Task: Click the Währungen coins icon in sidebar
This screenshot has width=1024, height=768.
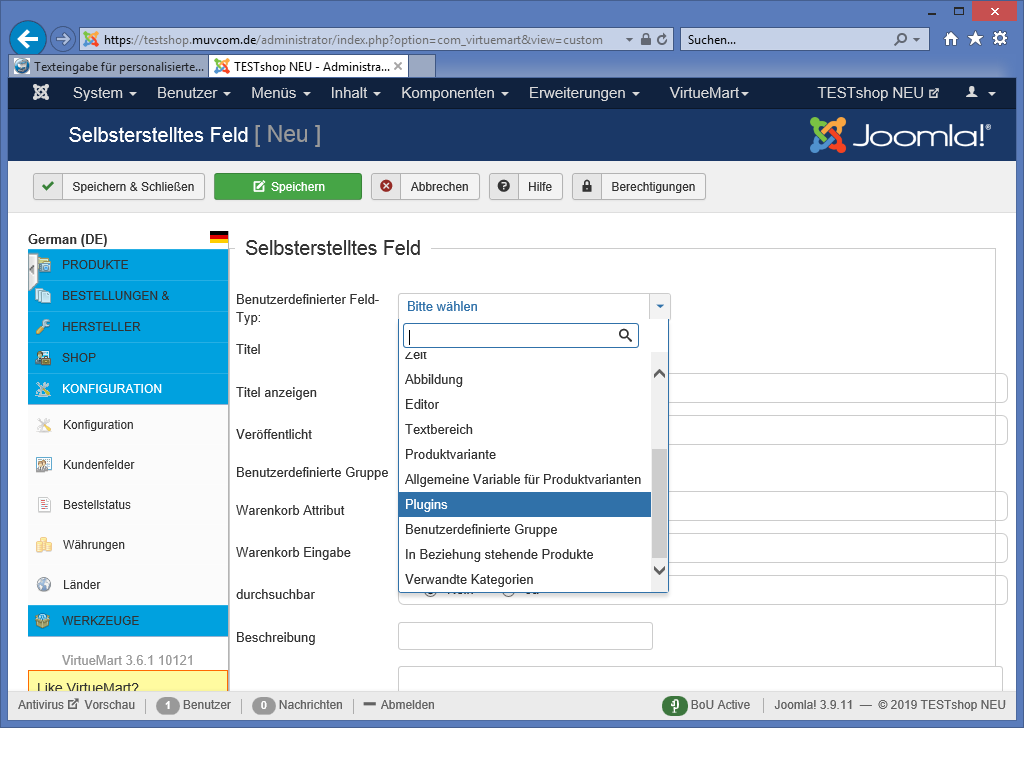Action: pyautogui.click(x=44, y=545)
